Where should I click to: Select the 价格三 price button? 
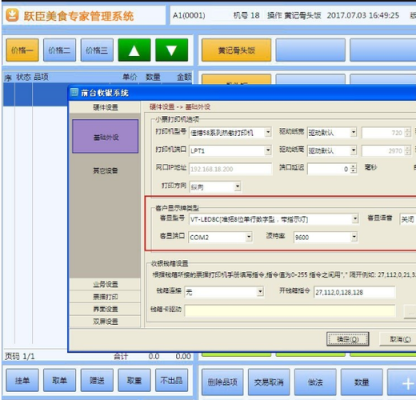[97, 50]
